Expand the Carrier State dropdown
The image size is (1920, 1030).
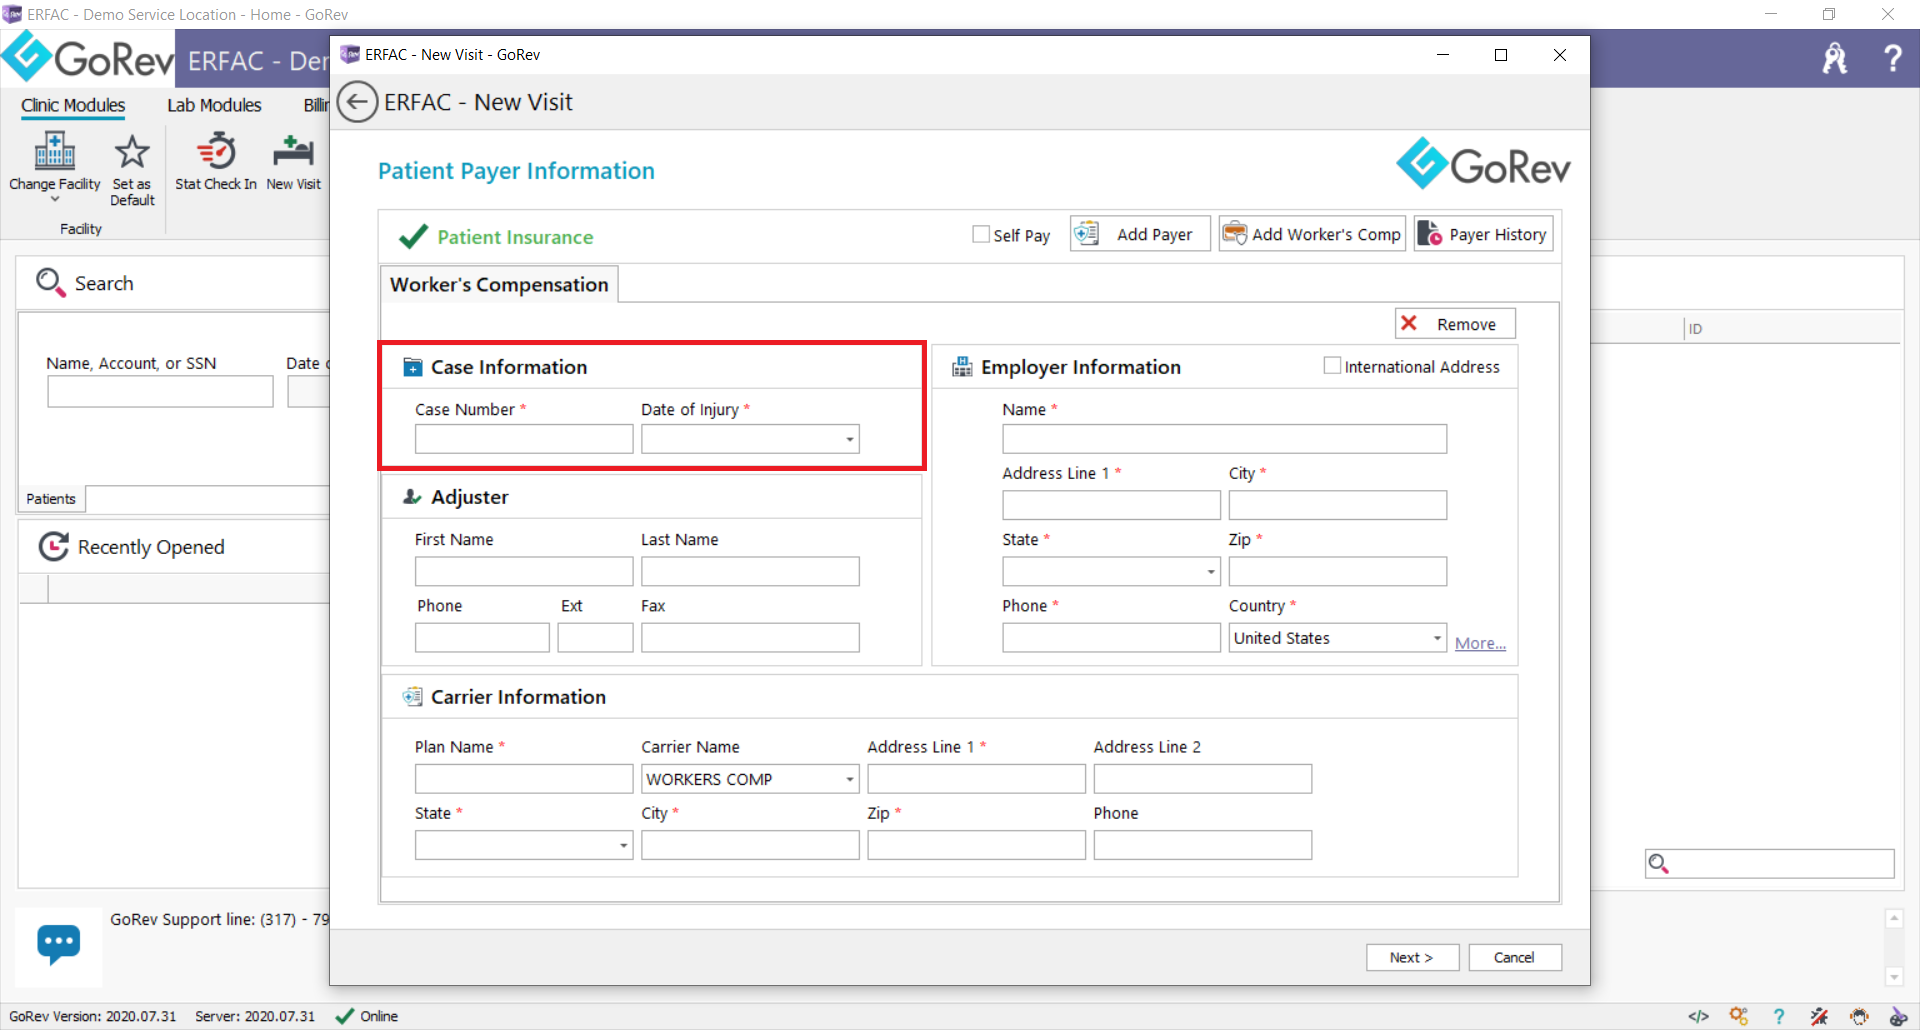click(x=623, y=845)
